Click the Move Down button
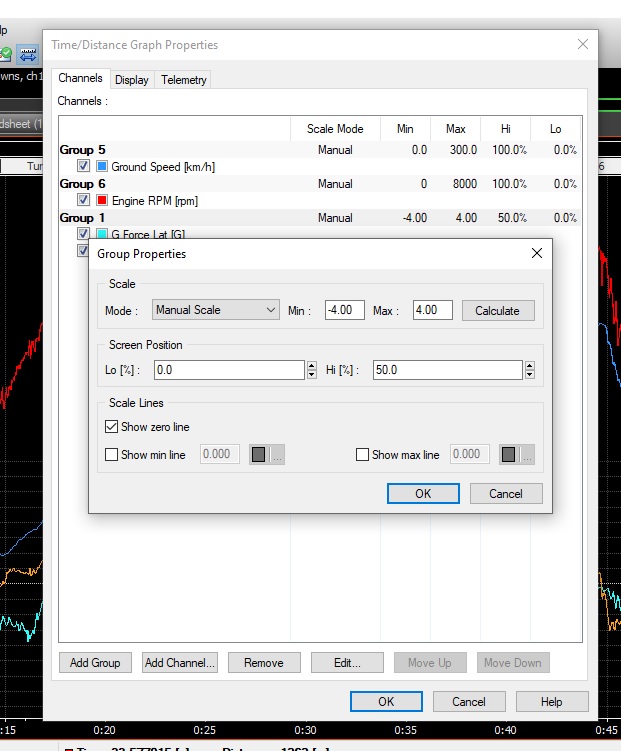This screenshot has width=621, height=751. [513, 662]
